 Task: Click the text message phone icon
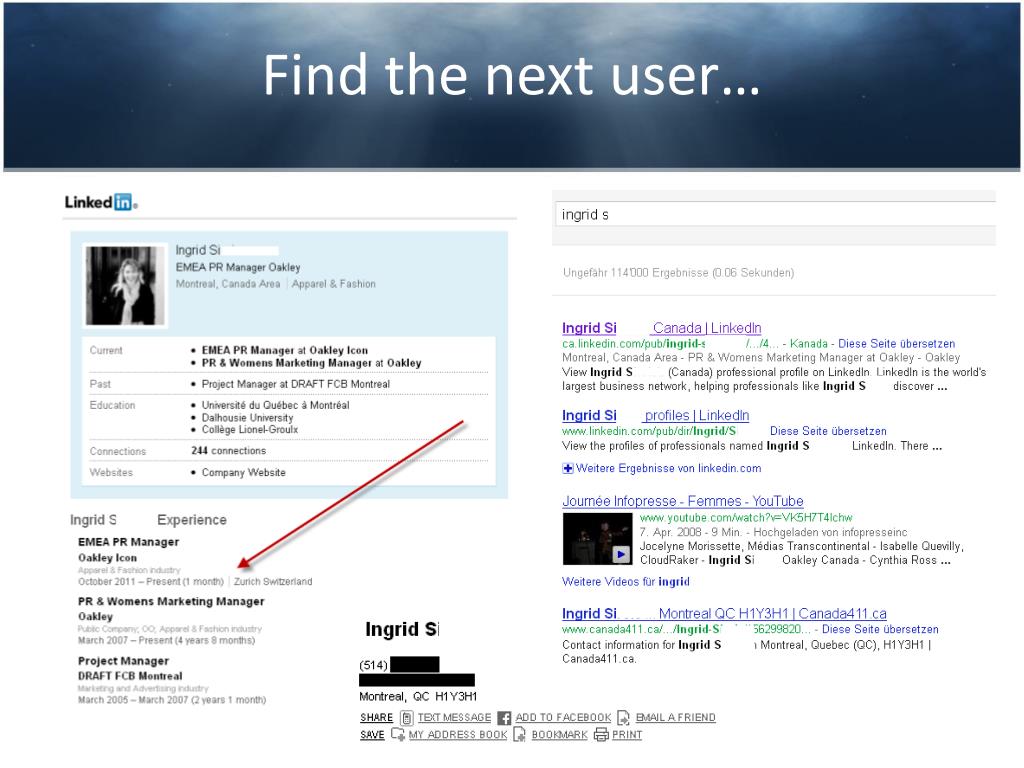pyautogui.click(x=406, y=718)
